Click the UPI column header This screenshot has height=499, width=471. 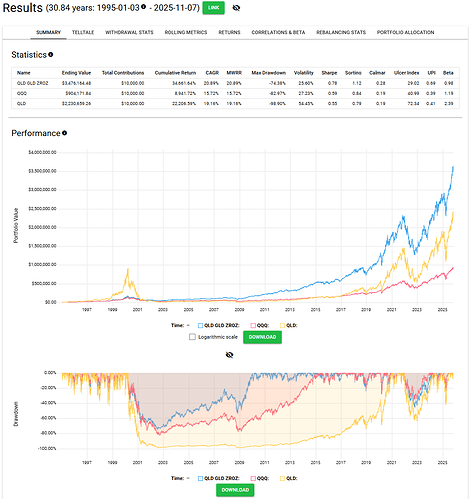432,73
